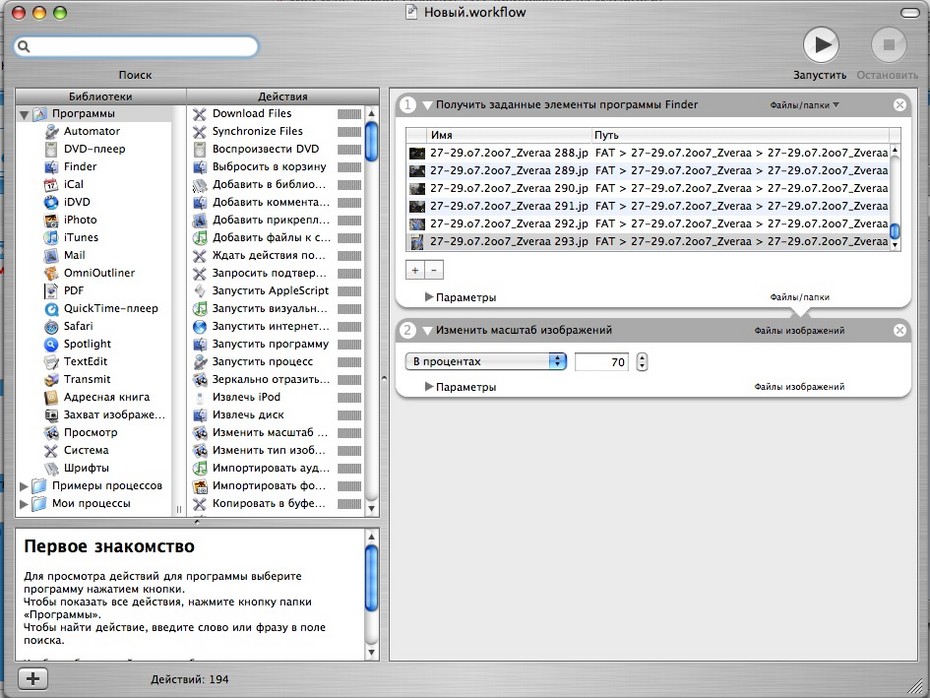Screen dimensions: 930x698
Task: Select iDVD library item
Action: pos(77,202)
